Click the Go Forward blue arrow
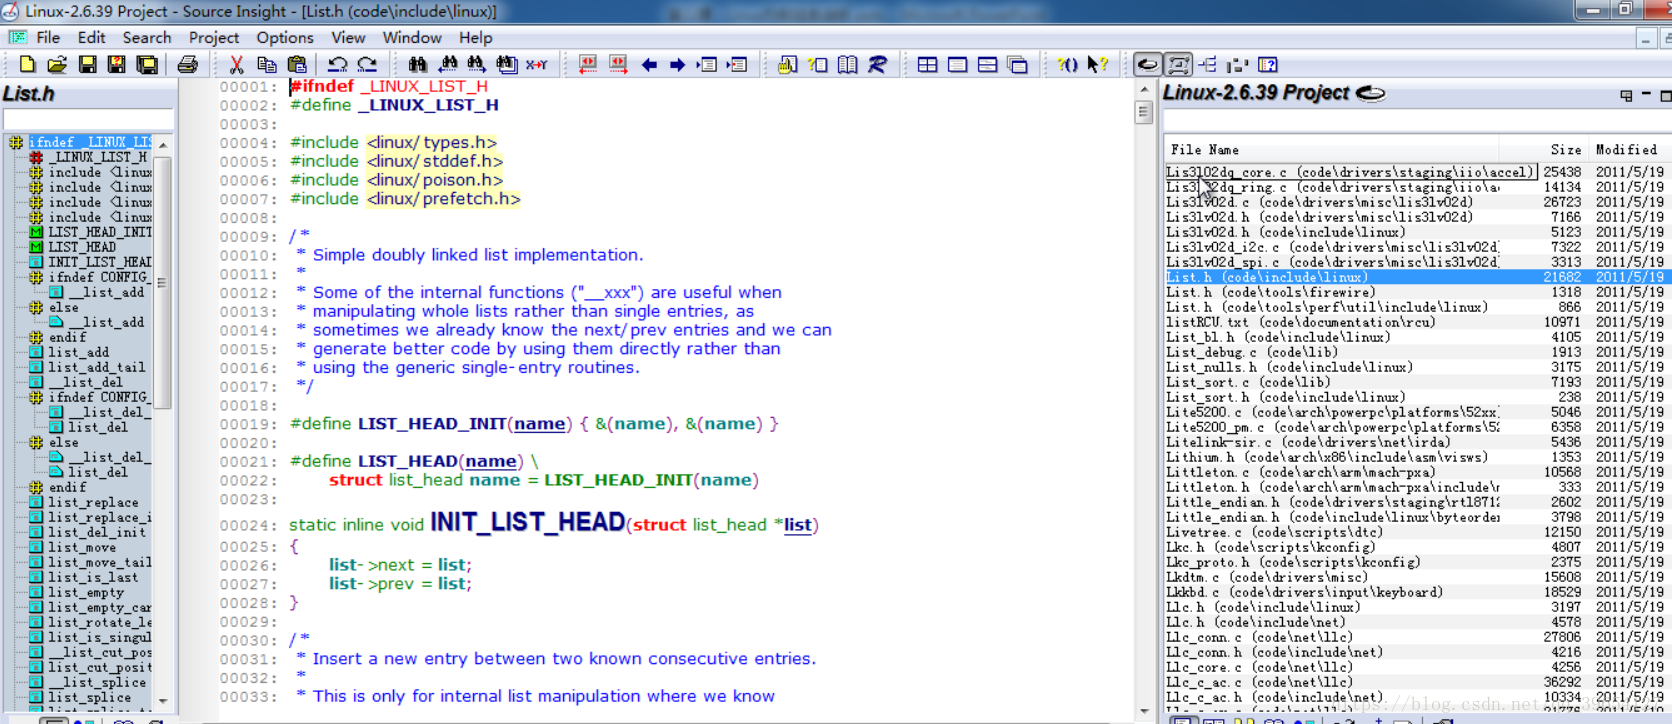Viewport: 1672px width, 724px height. click(678, 65)
